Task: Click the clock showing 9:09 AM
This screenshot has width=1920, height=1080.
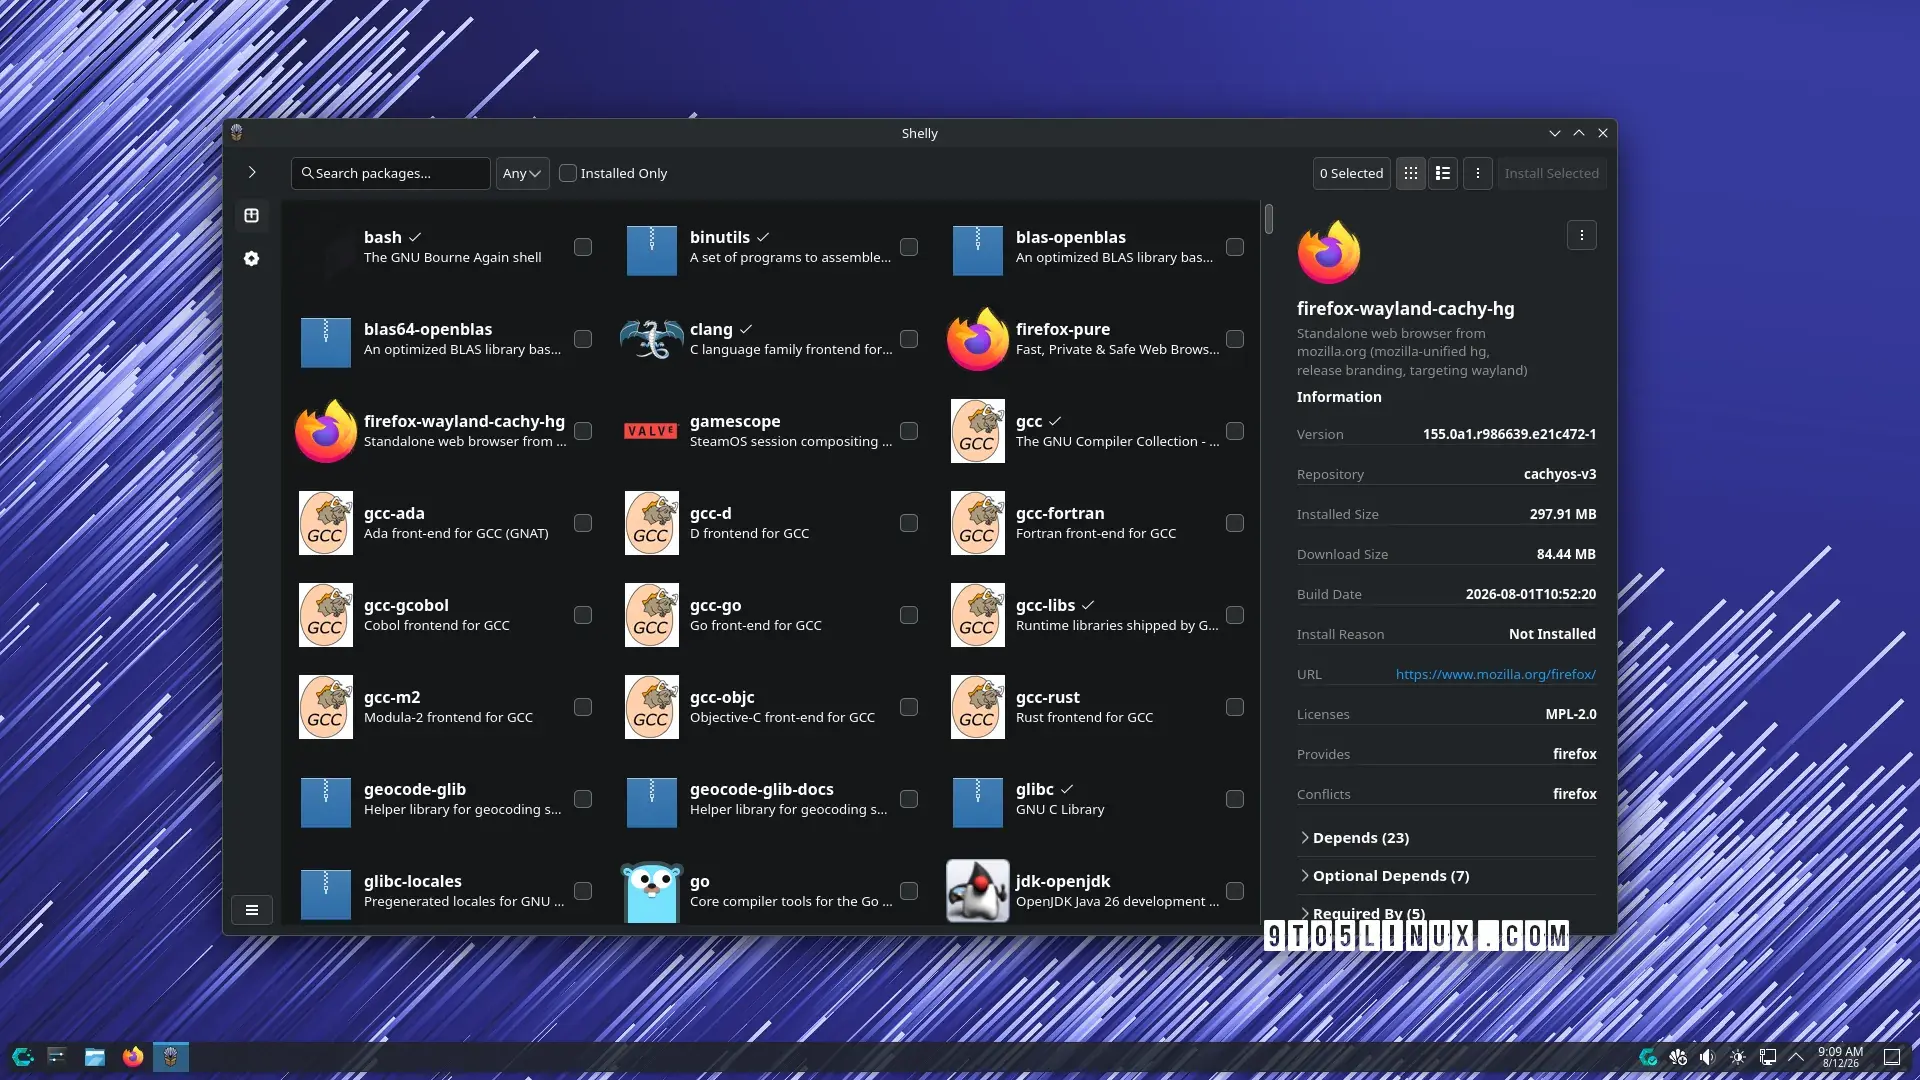Action: tap(1840, 1057)
